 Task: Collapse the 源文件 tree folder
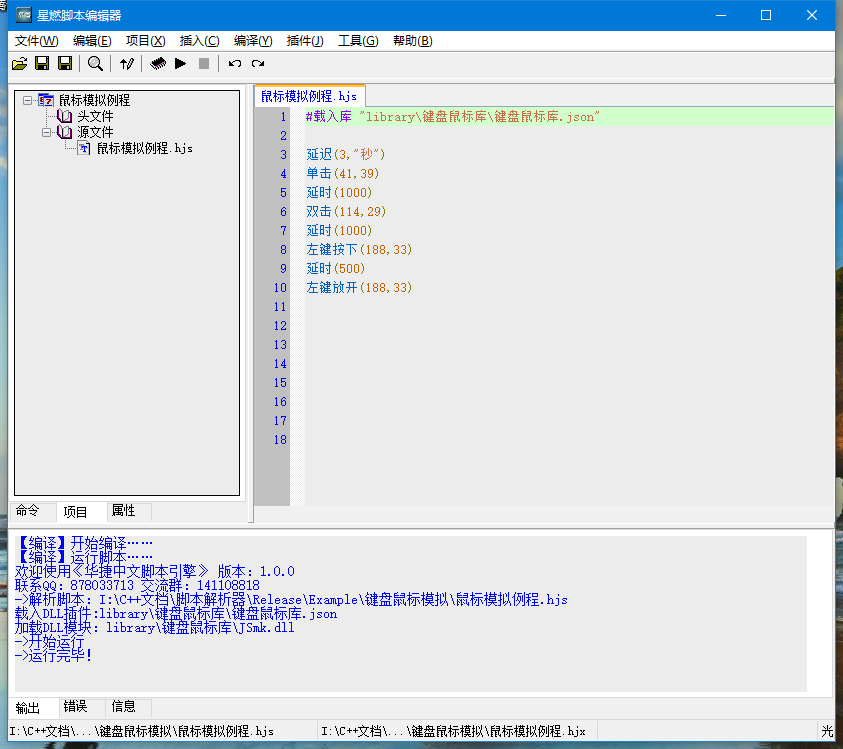coord(46,132)
